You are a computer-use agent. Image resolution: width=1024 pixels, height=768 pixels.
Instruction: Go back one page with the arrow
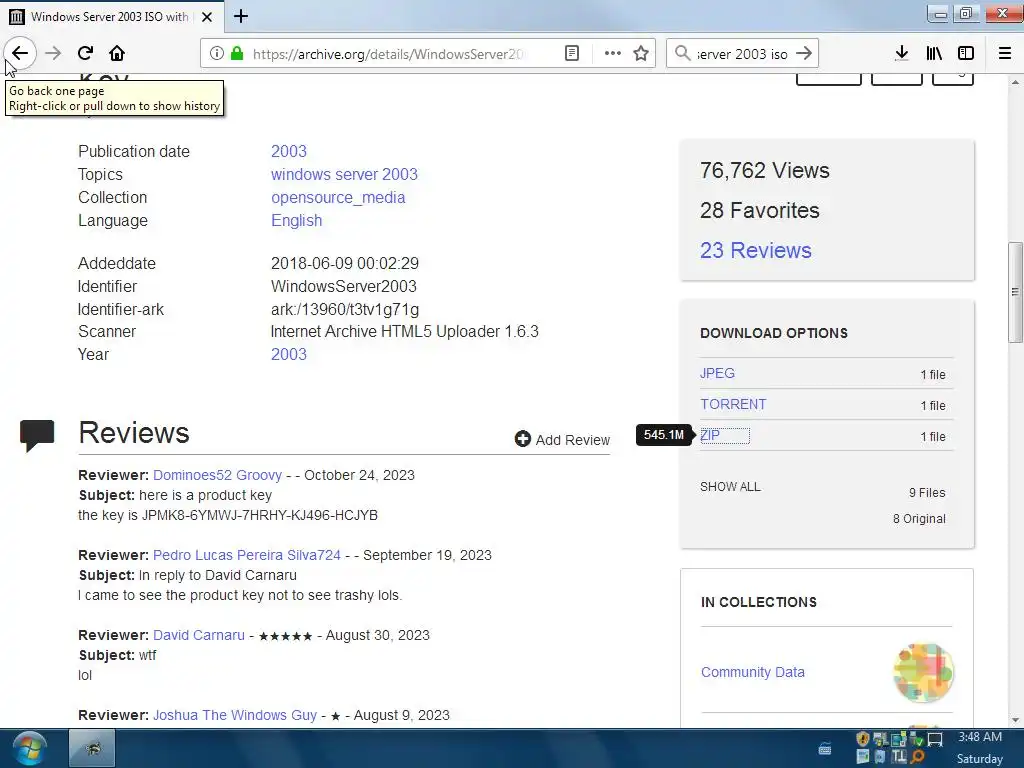pos(20,54)
